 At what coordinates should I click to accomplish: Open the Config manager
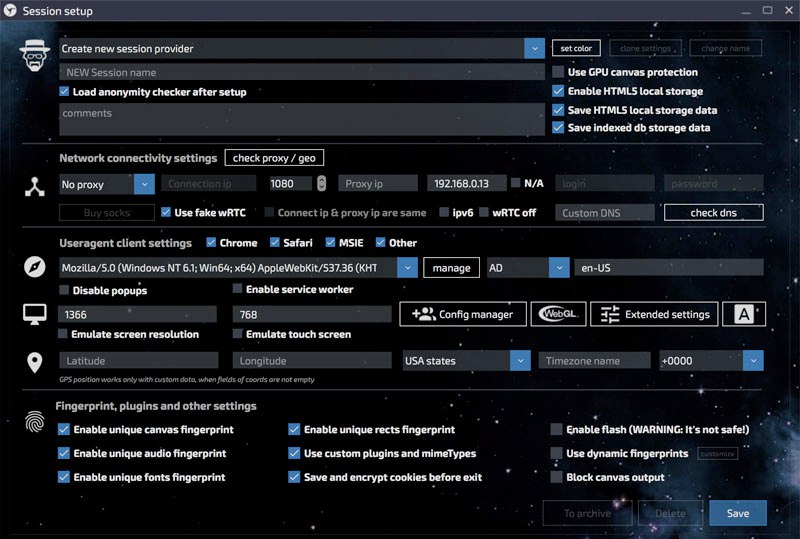click(x=463, y=314)
